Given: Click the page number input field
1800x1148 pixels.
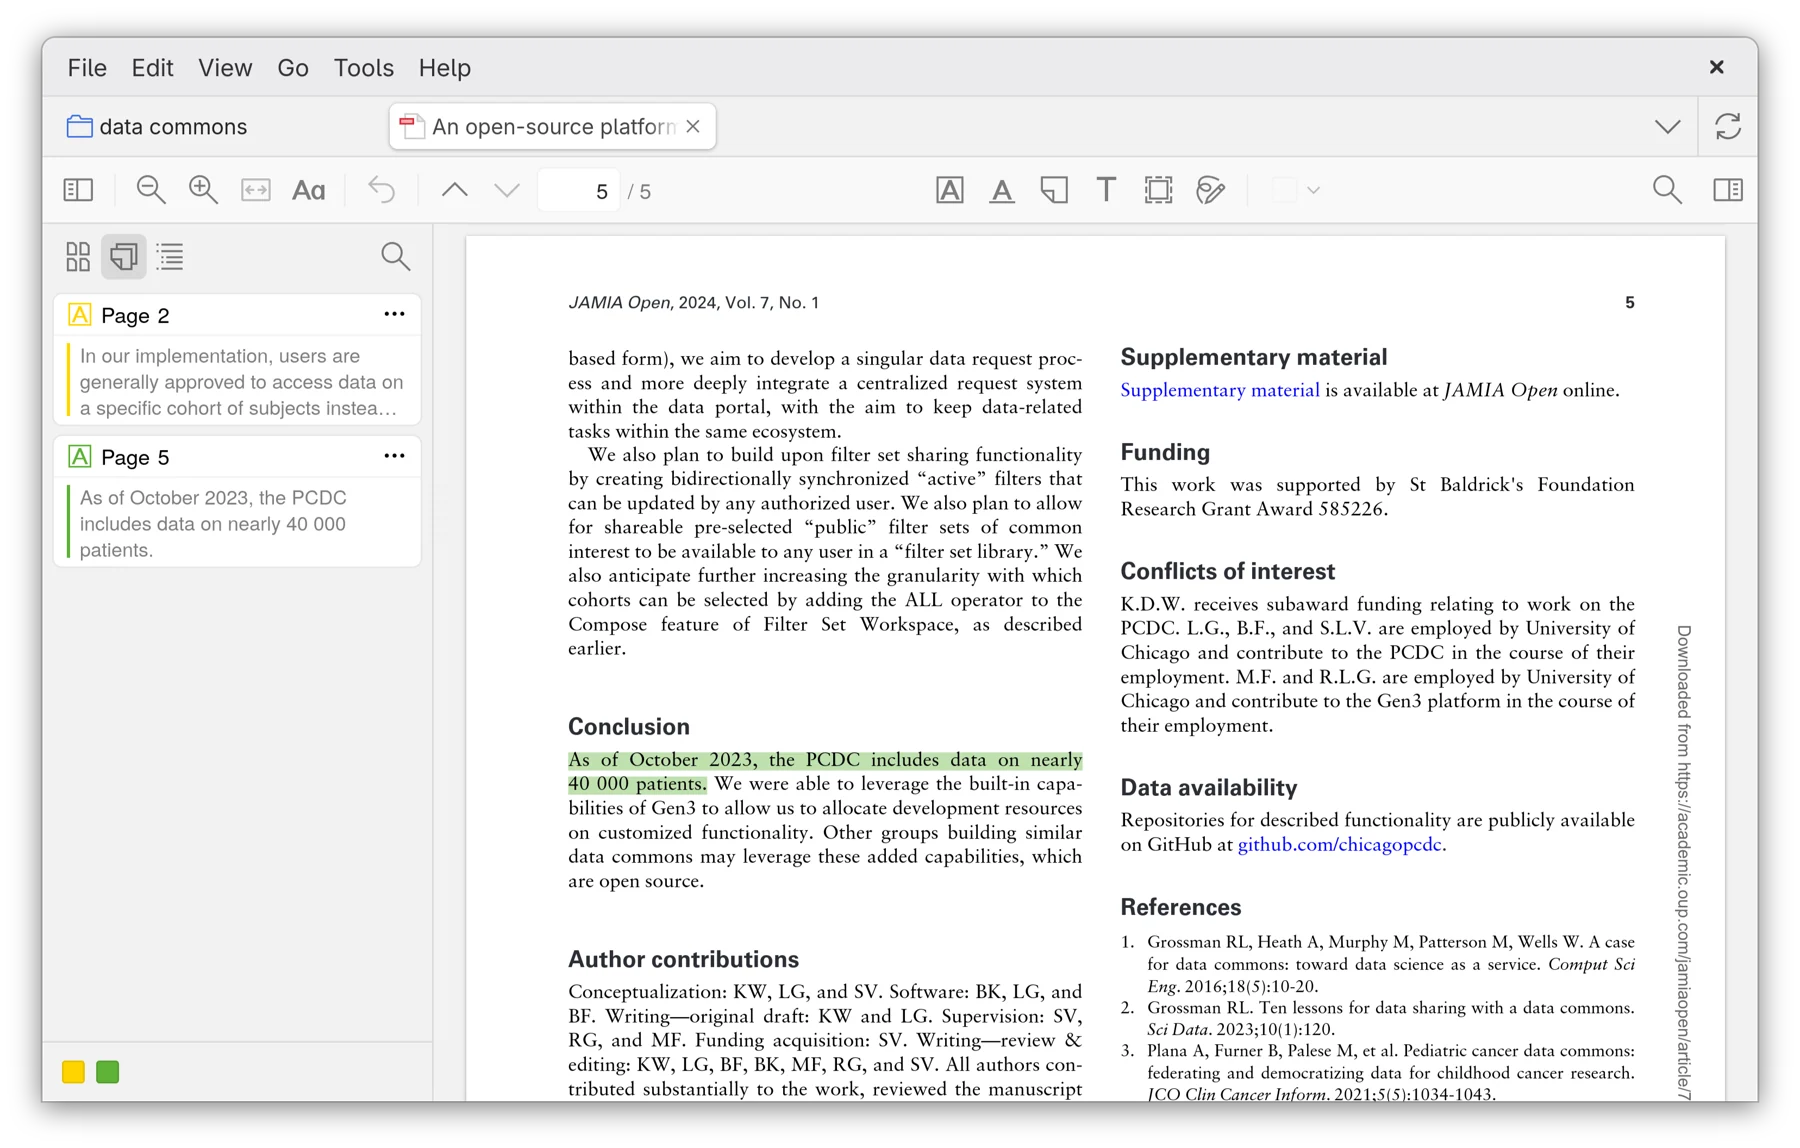Looking at the screenshot, I should tap(579, 190).
